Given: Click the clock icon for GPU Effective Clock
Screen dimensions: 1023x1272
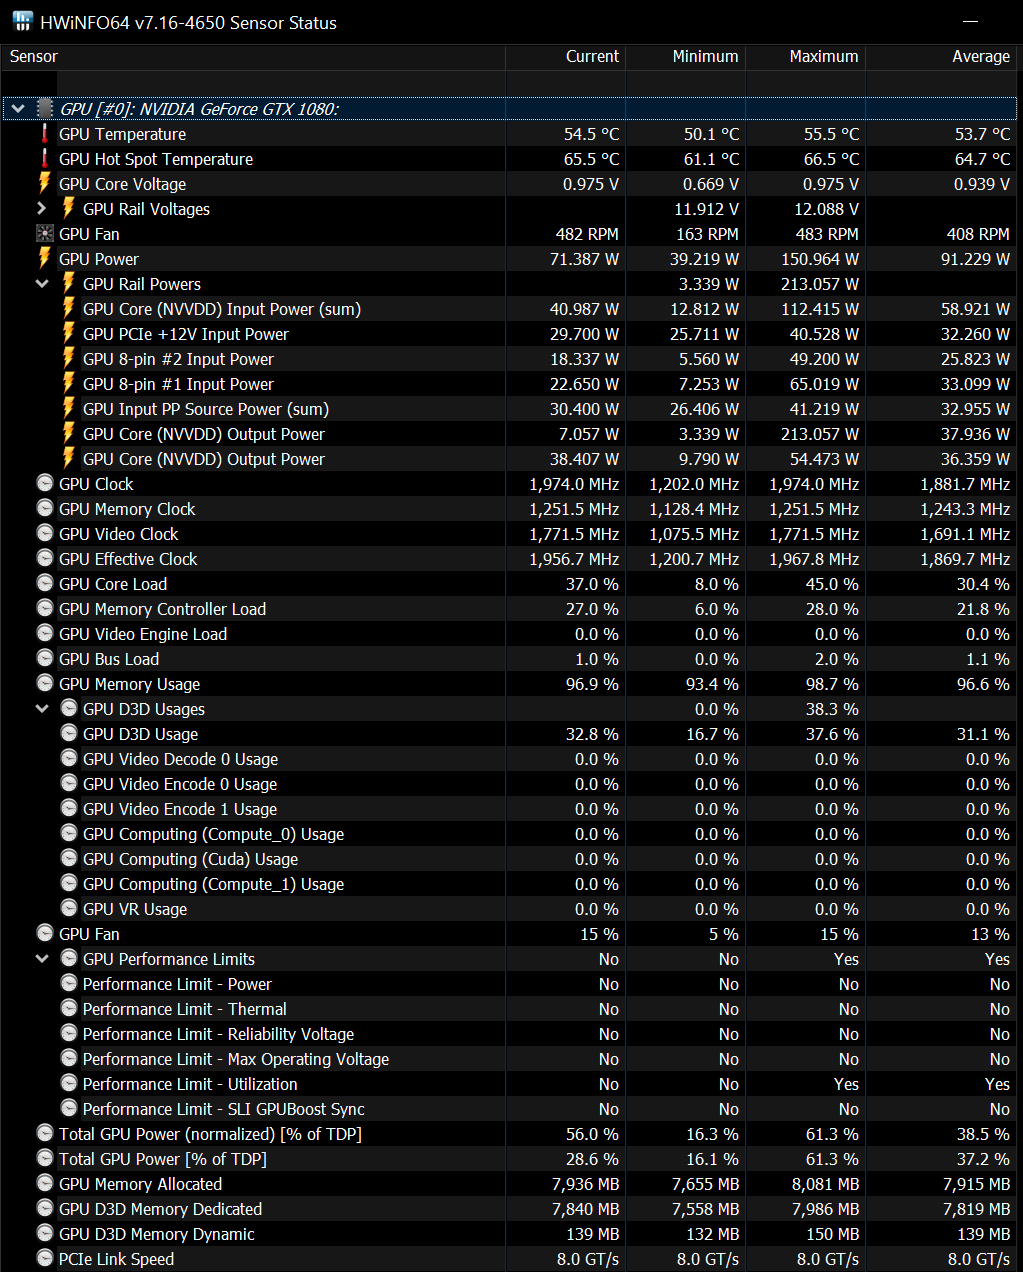Looking at the screenshot, I should [45, 558].
